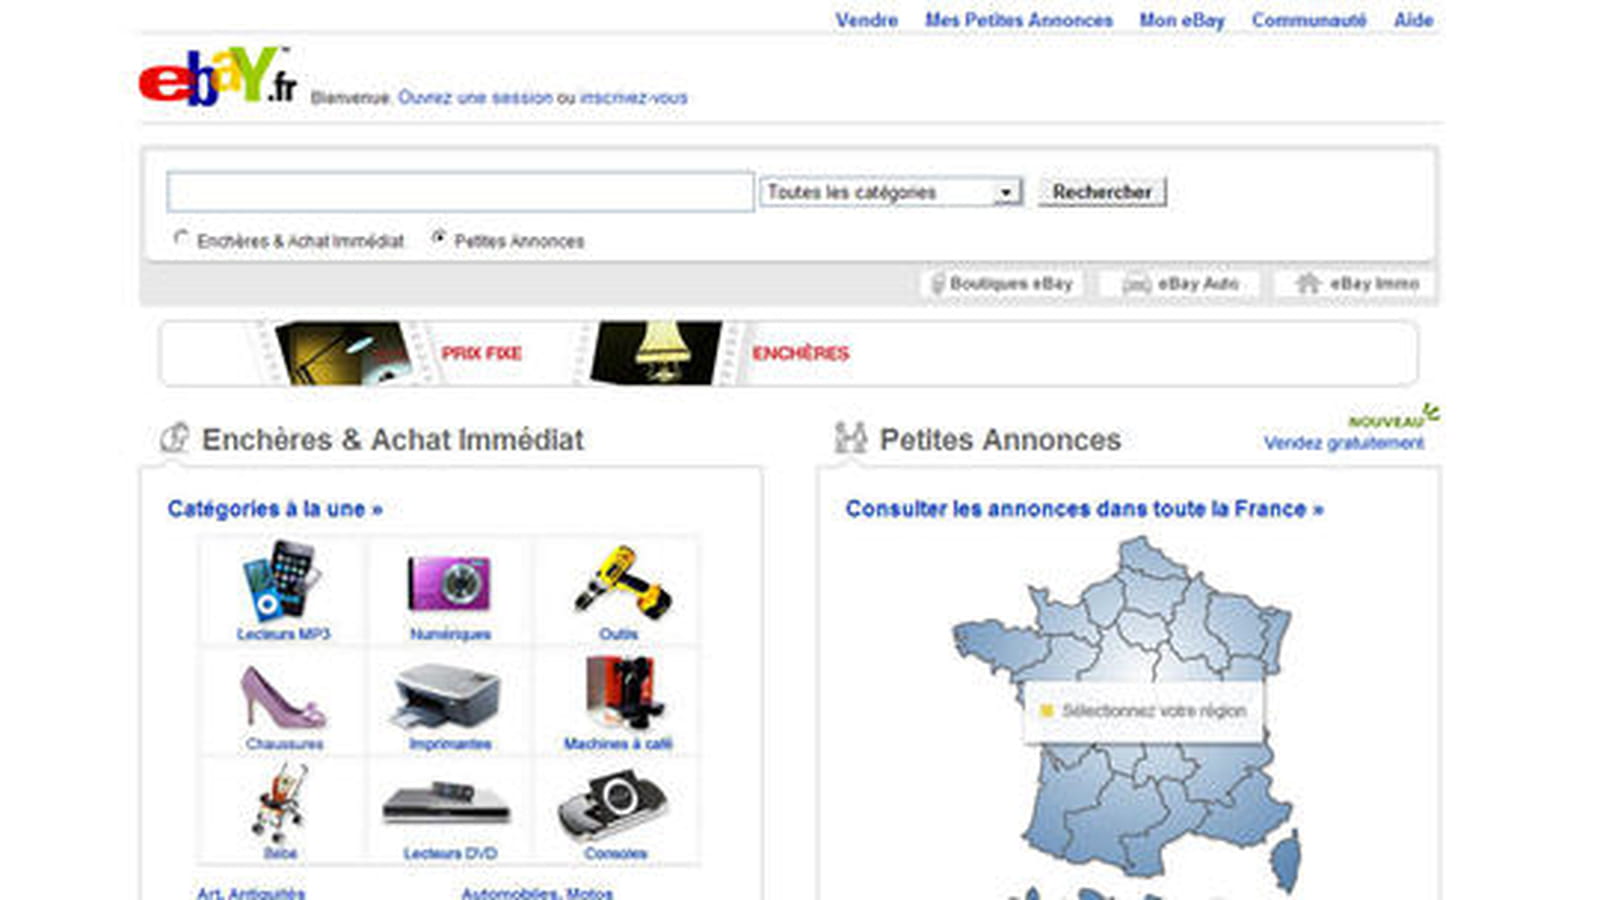The height and width of the screenshot is (900, 1600).
Task: Click the Vendez gratuitement link
Action: [x=1343, y=443]
